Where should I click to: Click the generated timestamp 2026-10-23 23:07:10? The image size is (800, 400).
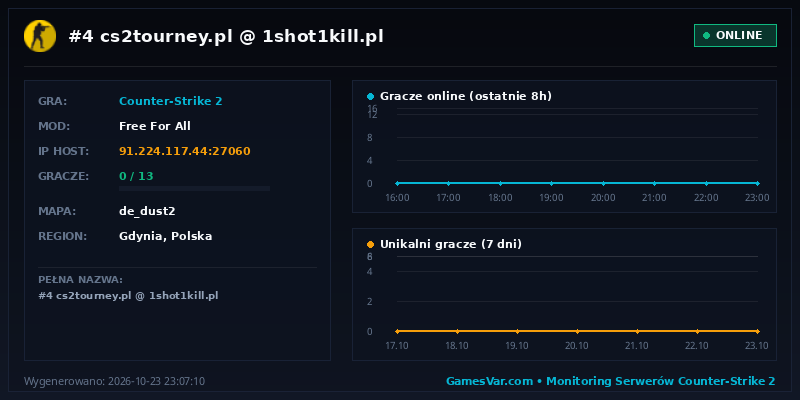tap(156, 381)
